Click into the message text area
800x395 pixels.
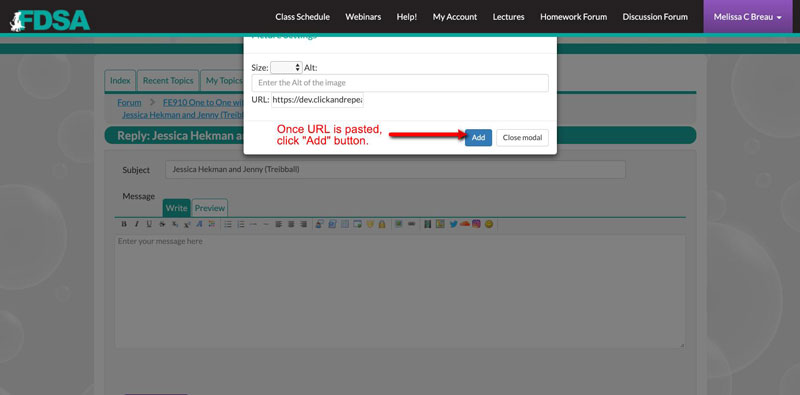[x=399, y=291]
